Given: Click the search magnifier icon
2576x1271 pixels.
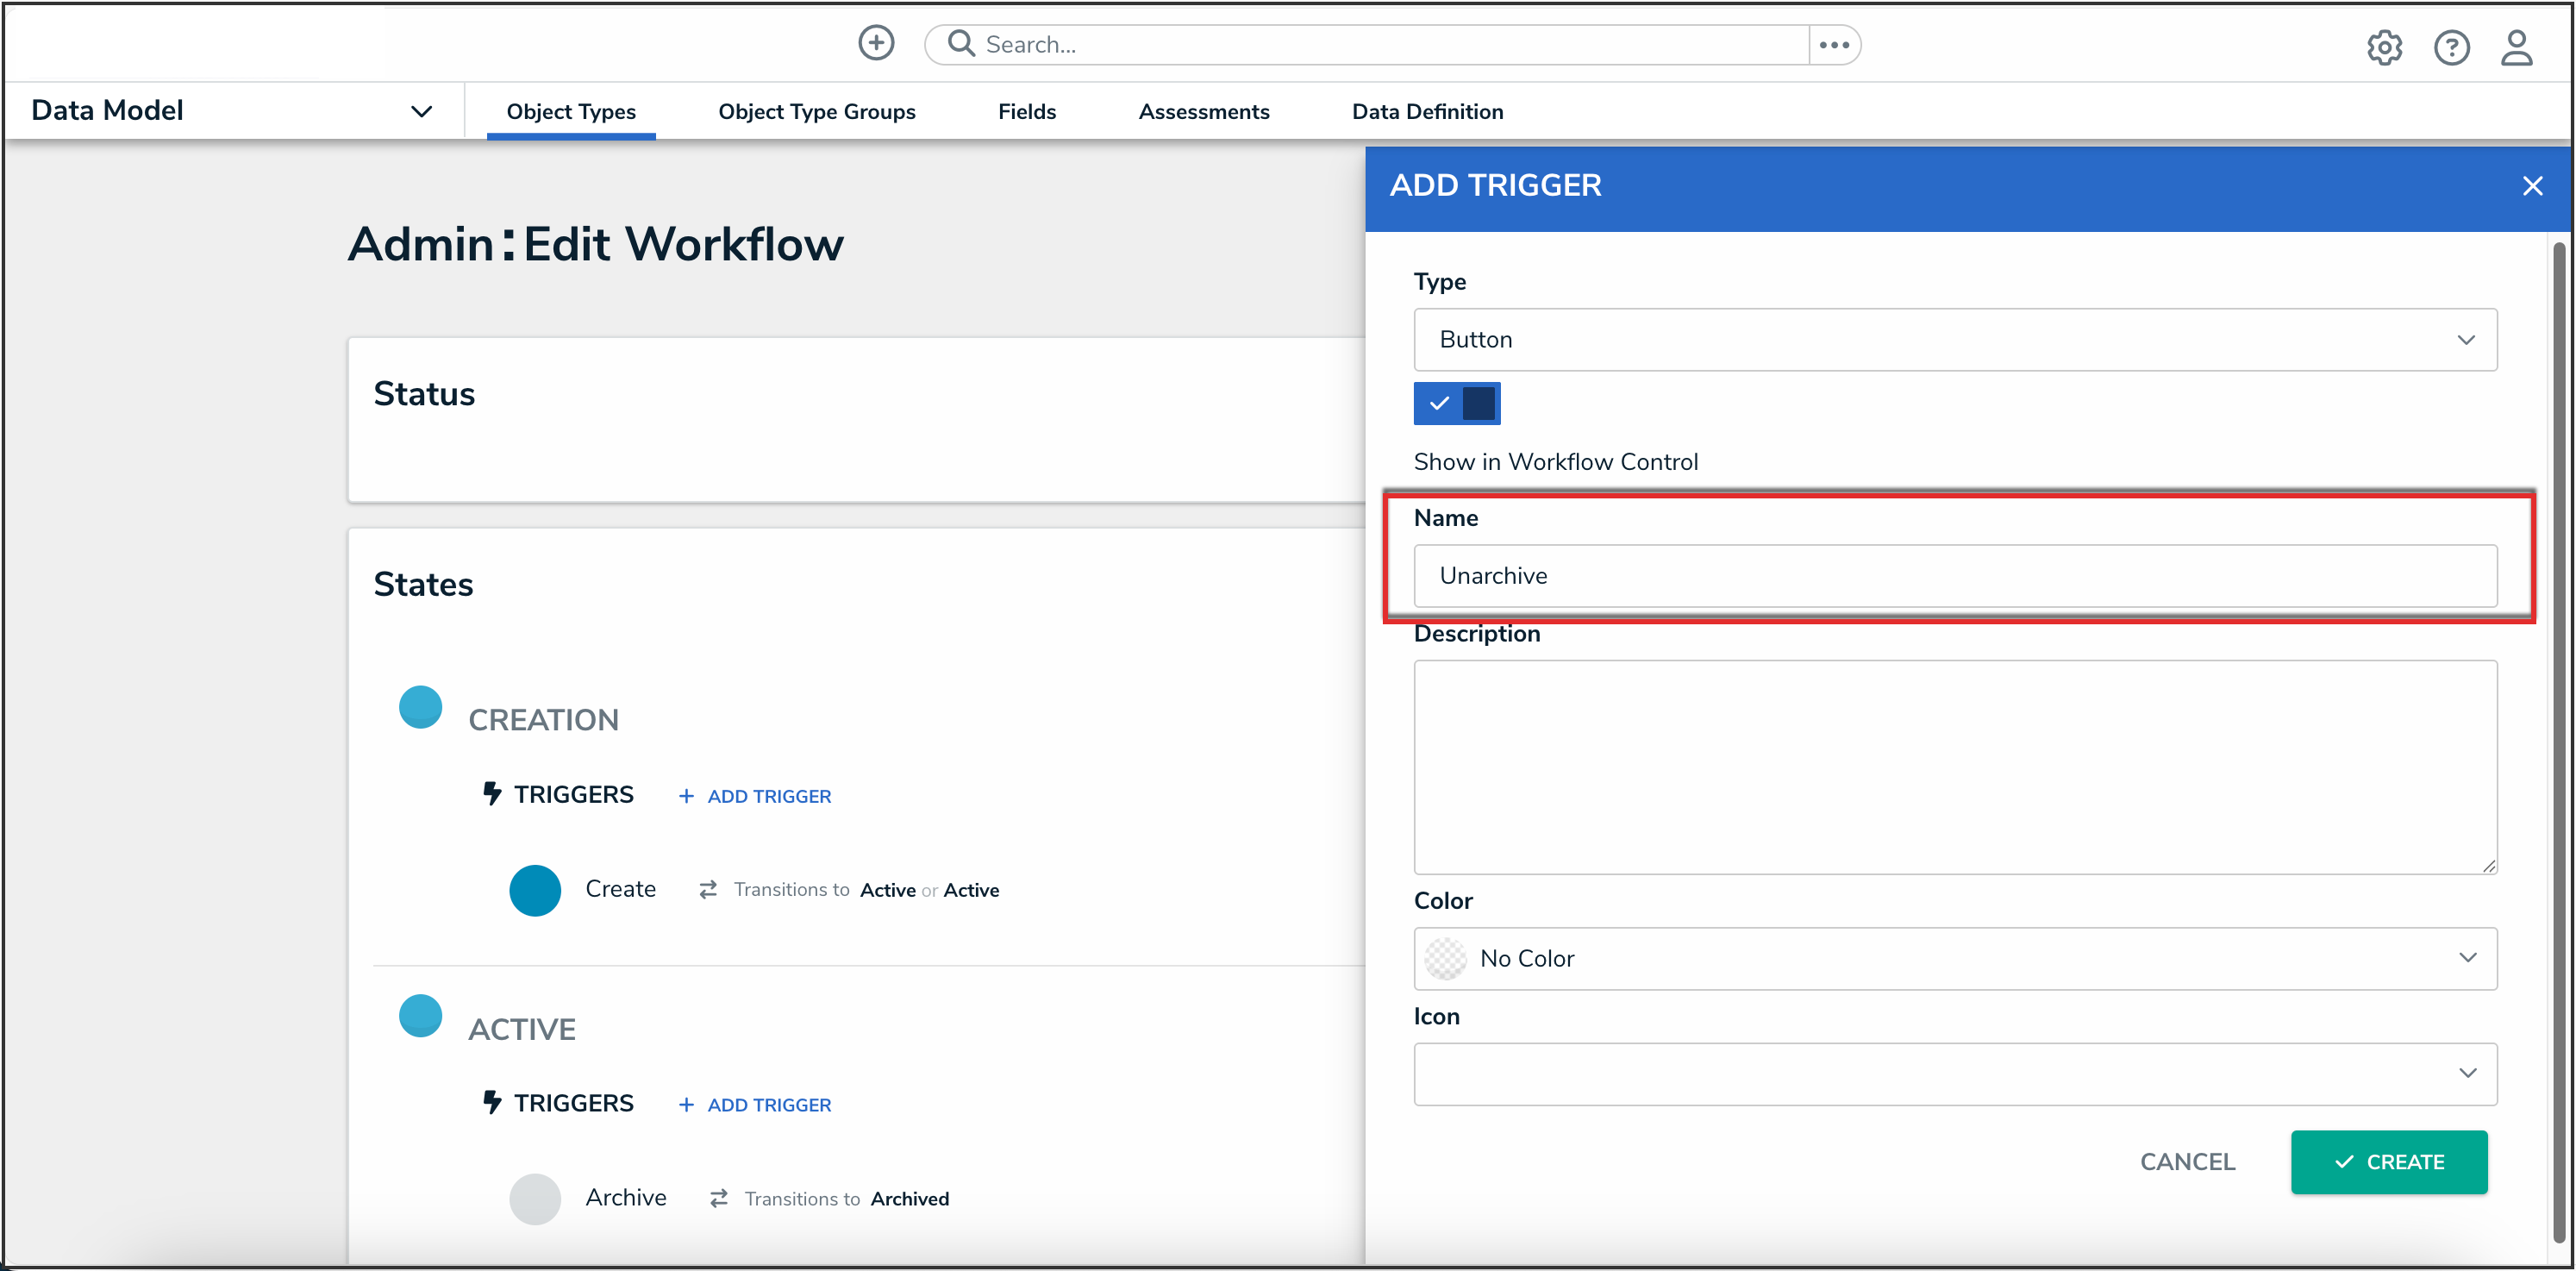Looking at the screenshot, I should click(x=960, y=44).
